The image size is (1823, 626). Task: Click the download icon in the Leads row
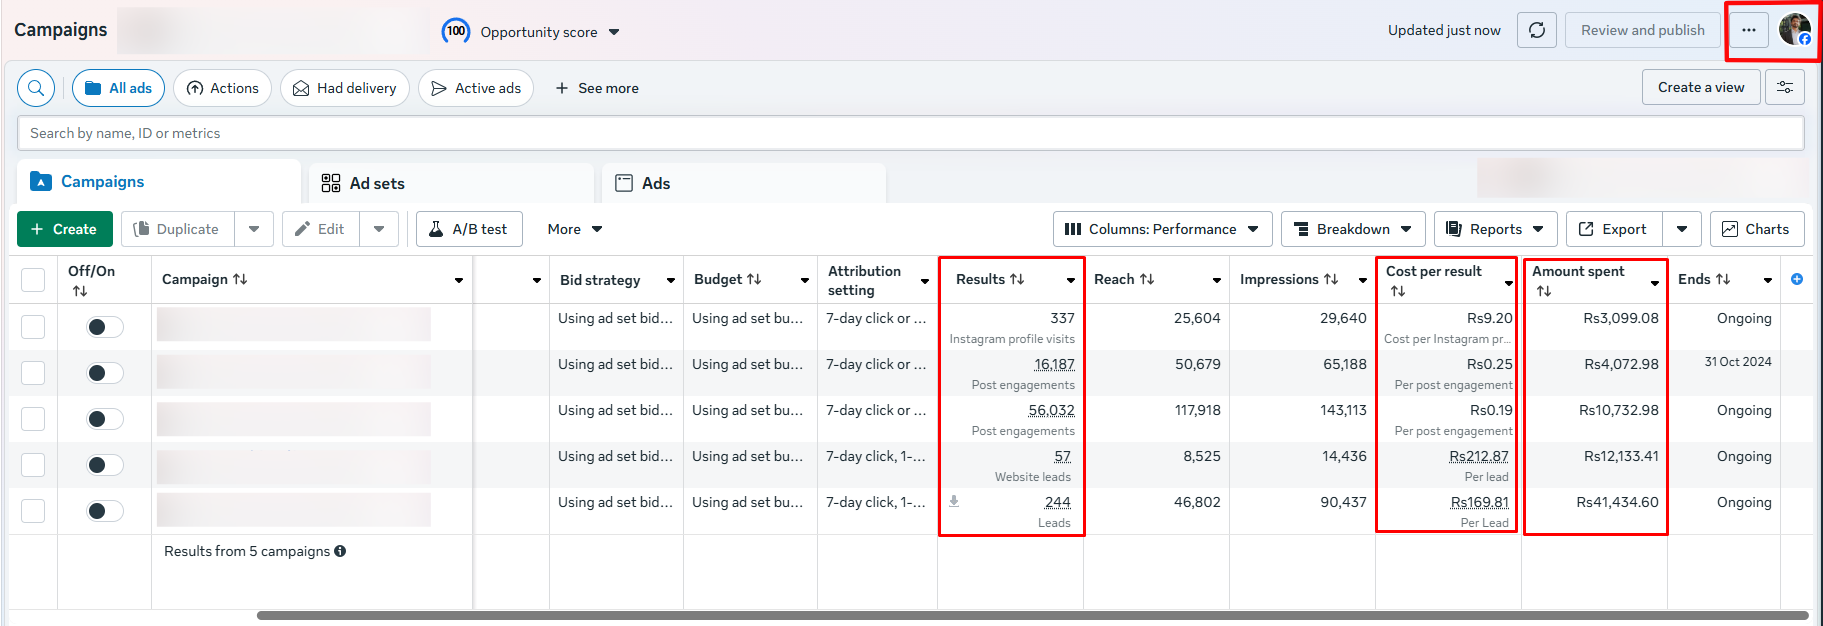pyautogui.click(x=954, y=501)
